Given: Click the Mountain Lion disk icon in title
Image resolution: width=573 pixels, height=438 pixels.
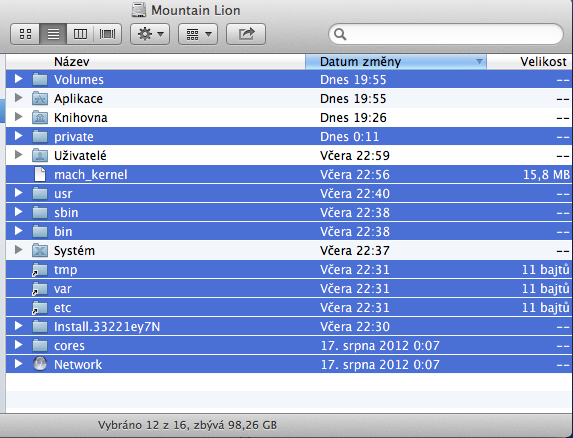Looking at the screenshot, I should tap(139, 10).
